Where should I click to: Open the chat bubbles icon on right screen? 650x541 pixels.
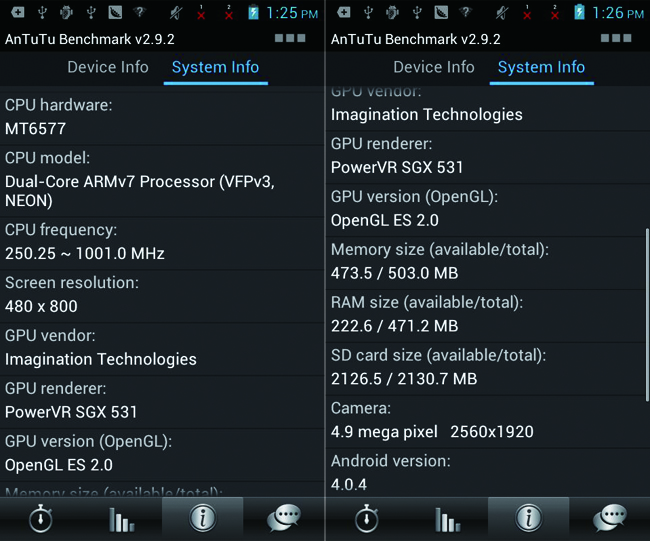coord(609,519)
